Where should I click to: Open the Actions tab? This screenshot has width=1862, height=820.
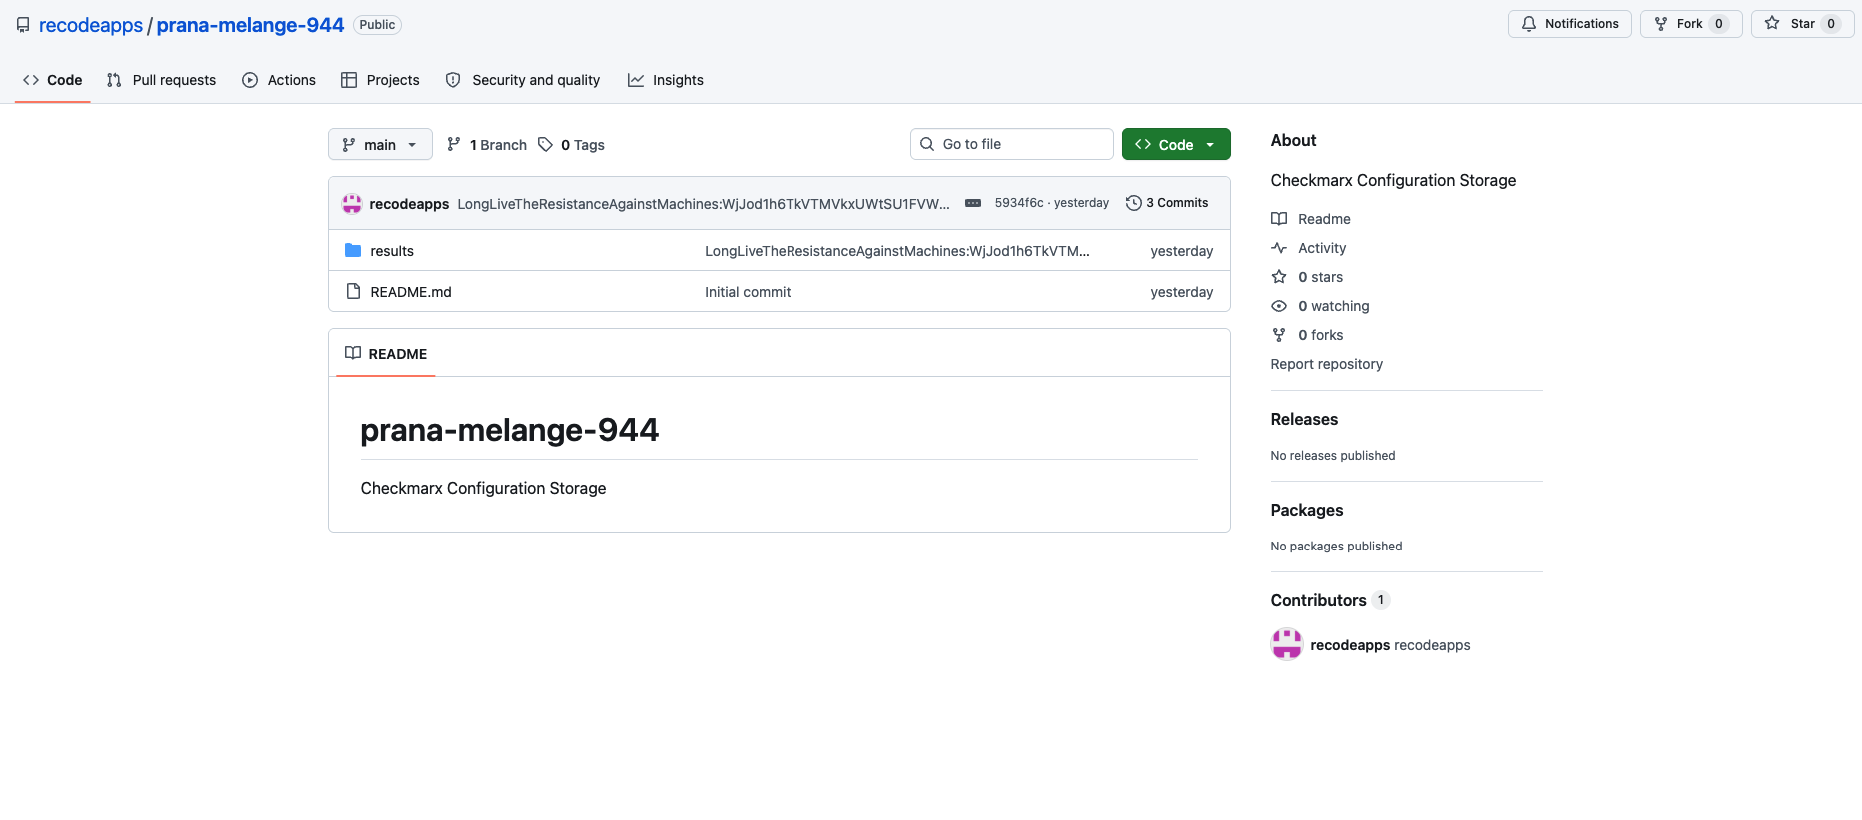(x=279, y=80)
